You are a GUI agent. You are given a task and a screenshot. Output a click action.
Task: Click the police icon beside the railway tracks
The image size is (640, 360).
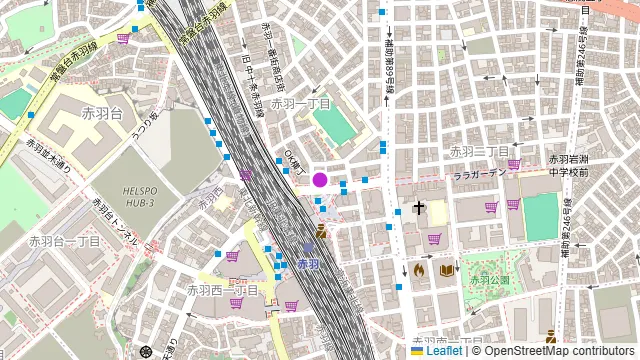coord(321,231)
